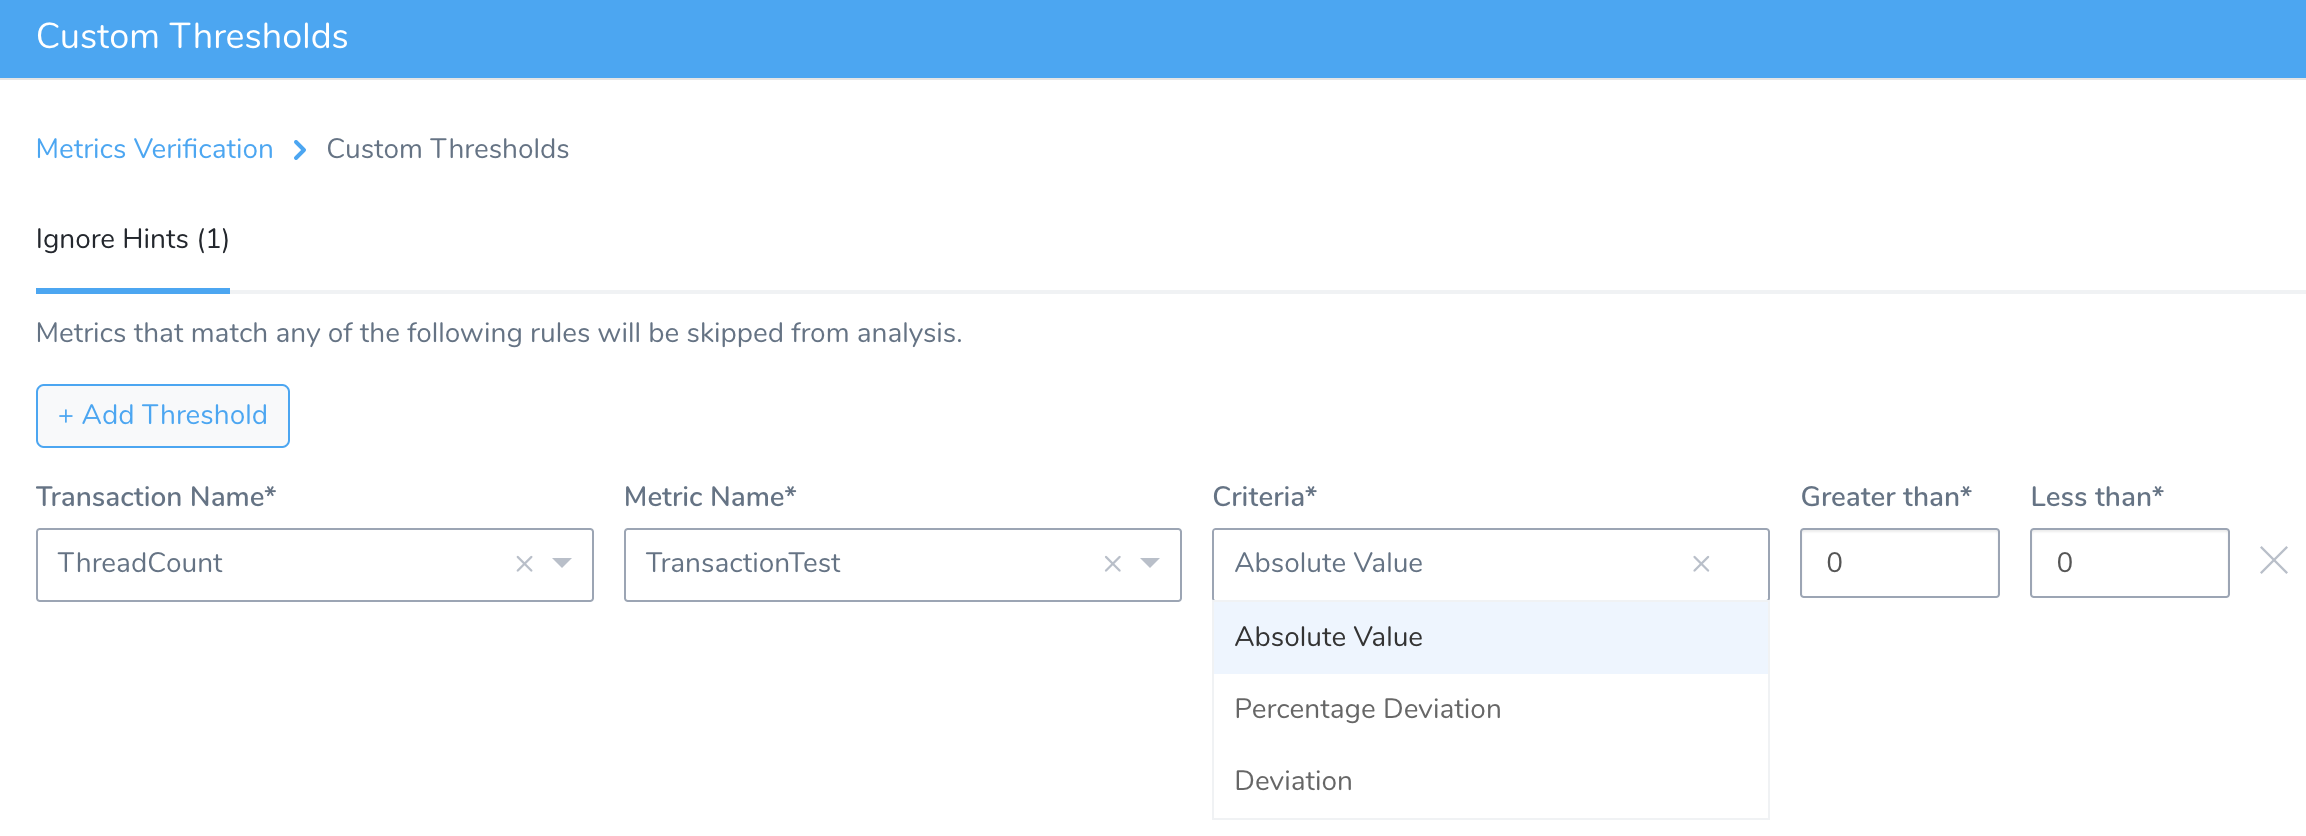Go back to Metrics Verification link
This screenshot has height=836, width=2306.
coord(155,149)
